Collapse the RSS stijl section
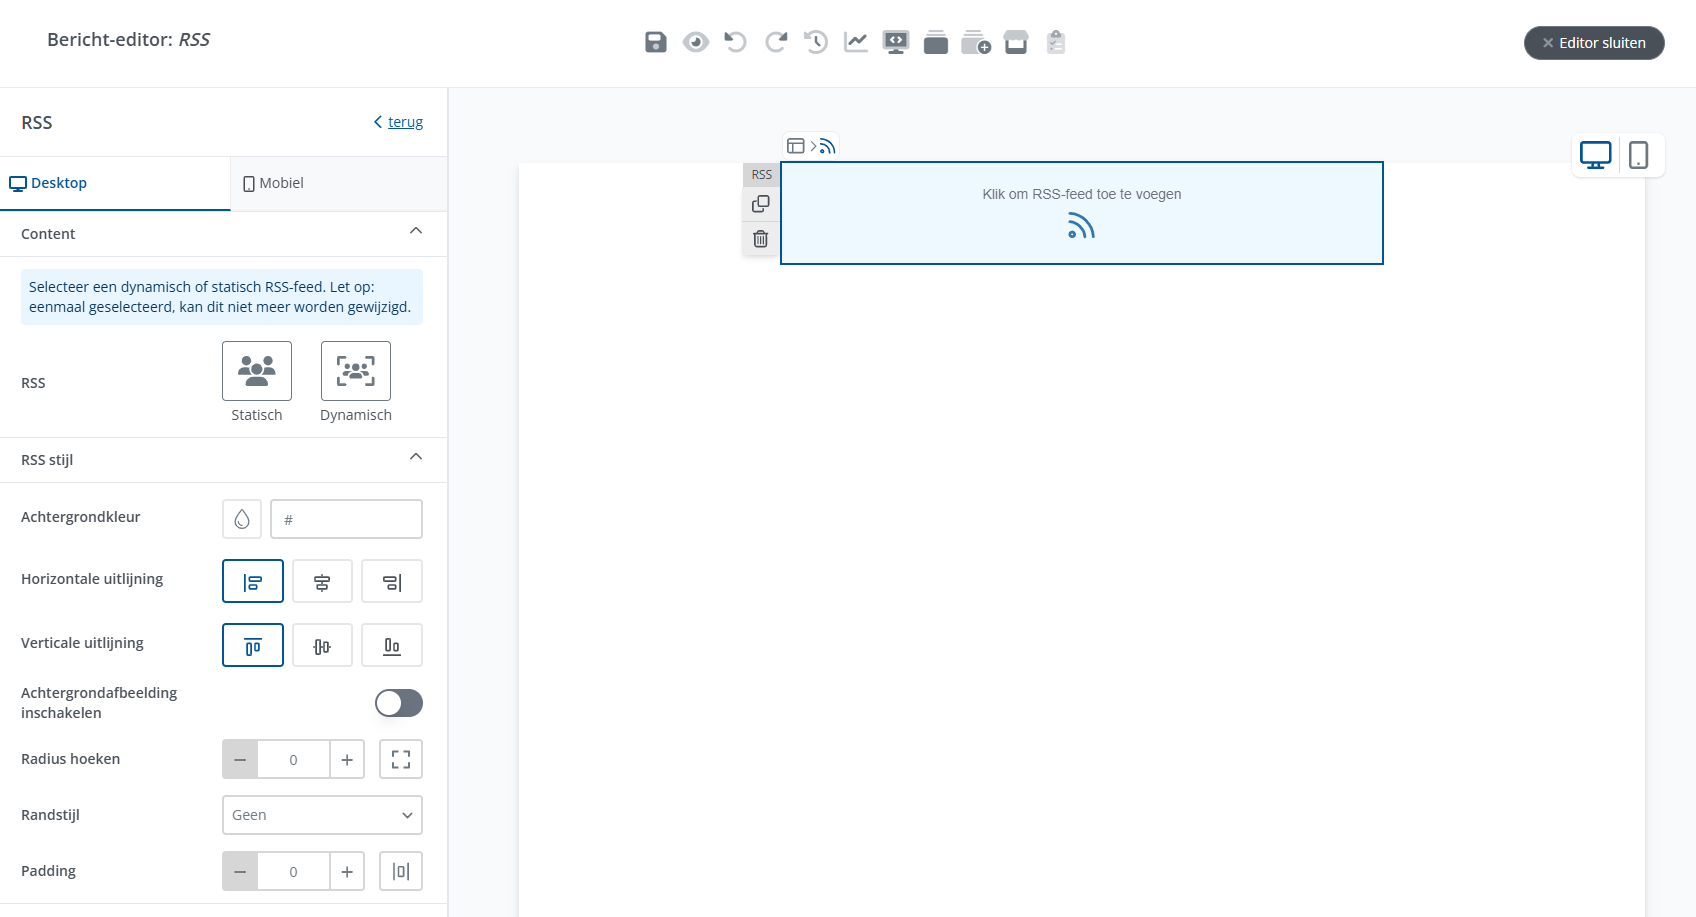 [416, 458]
